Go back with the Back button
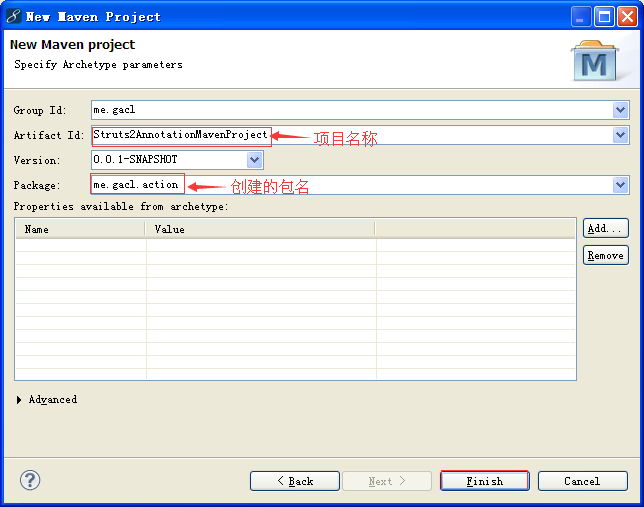 click(x=295, y=481)
